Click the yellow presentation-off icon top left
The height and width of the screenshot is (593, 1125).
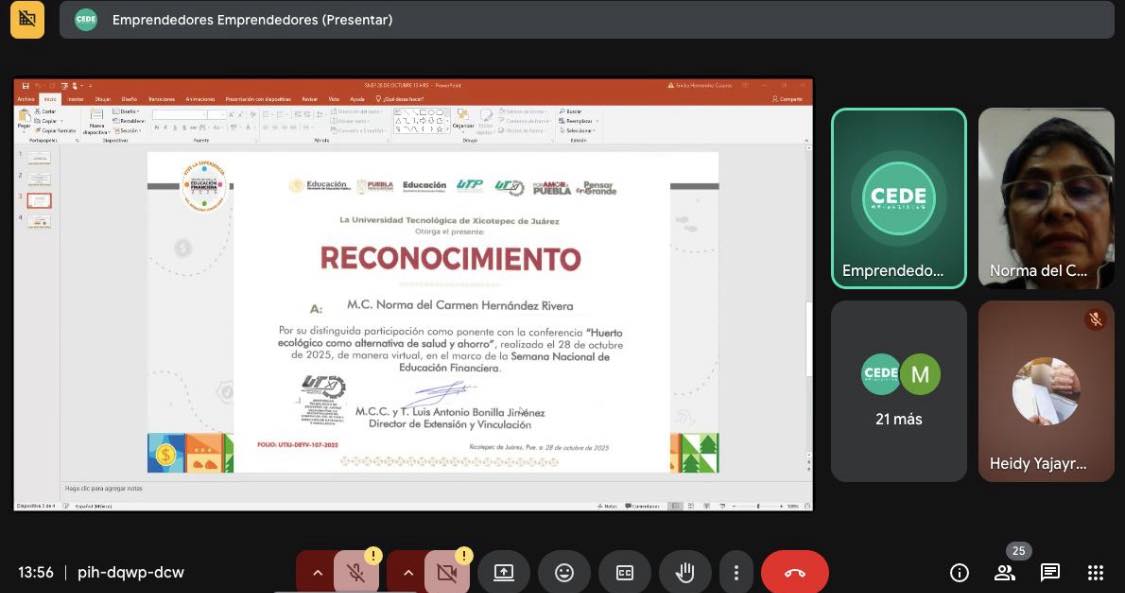point(27,19)
